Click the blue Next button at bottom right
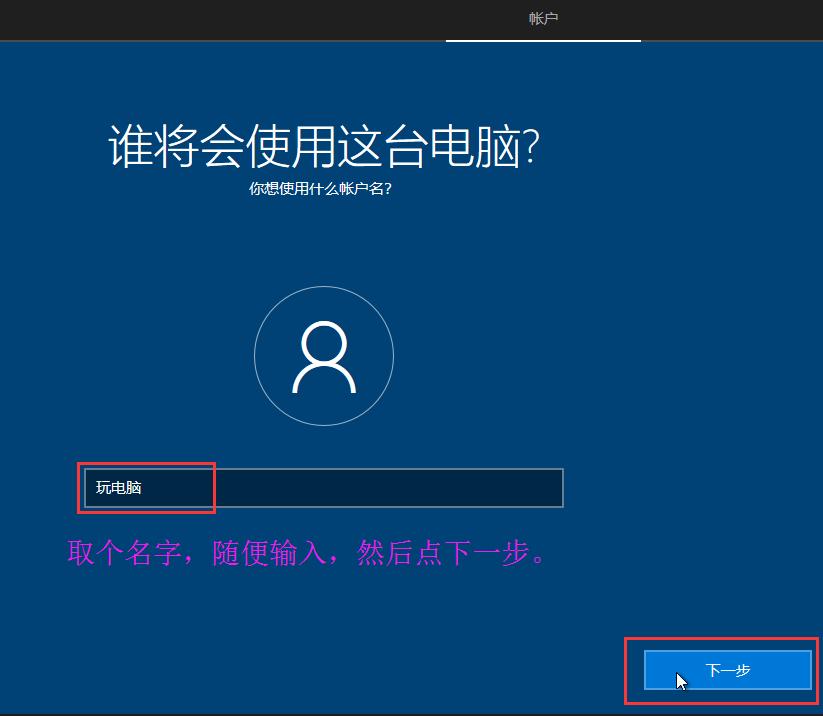 727,670
